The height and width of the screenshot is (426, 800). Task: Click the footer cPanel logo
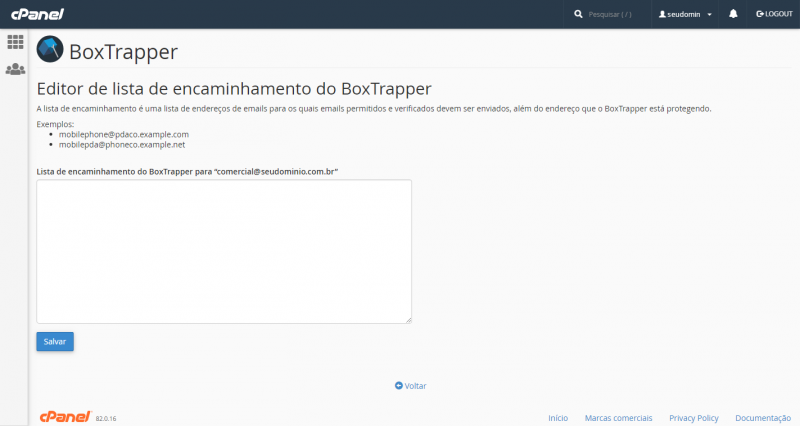tap(65, 416)
